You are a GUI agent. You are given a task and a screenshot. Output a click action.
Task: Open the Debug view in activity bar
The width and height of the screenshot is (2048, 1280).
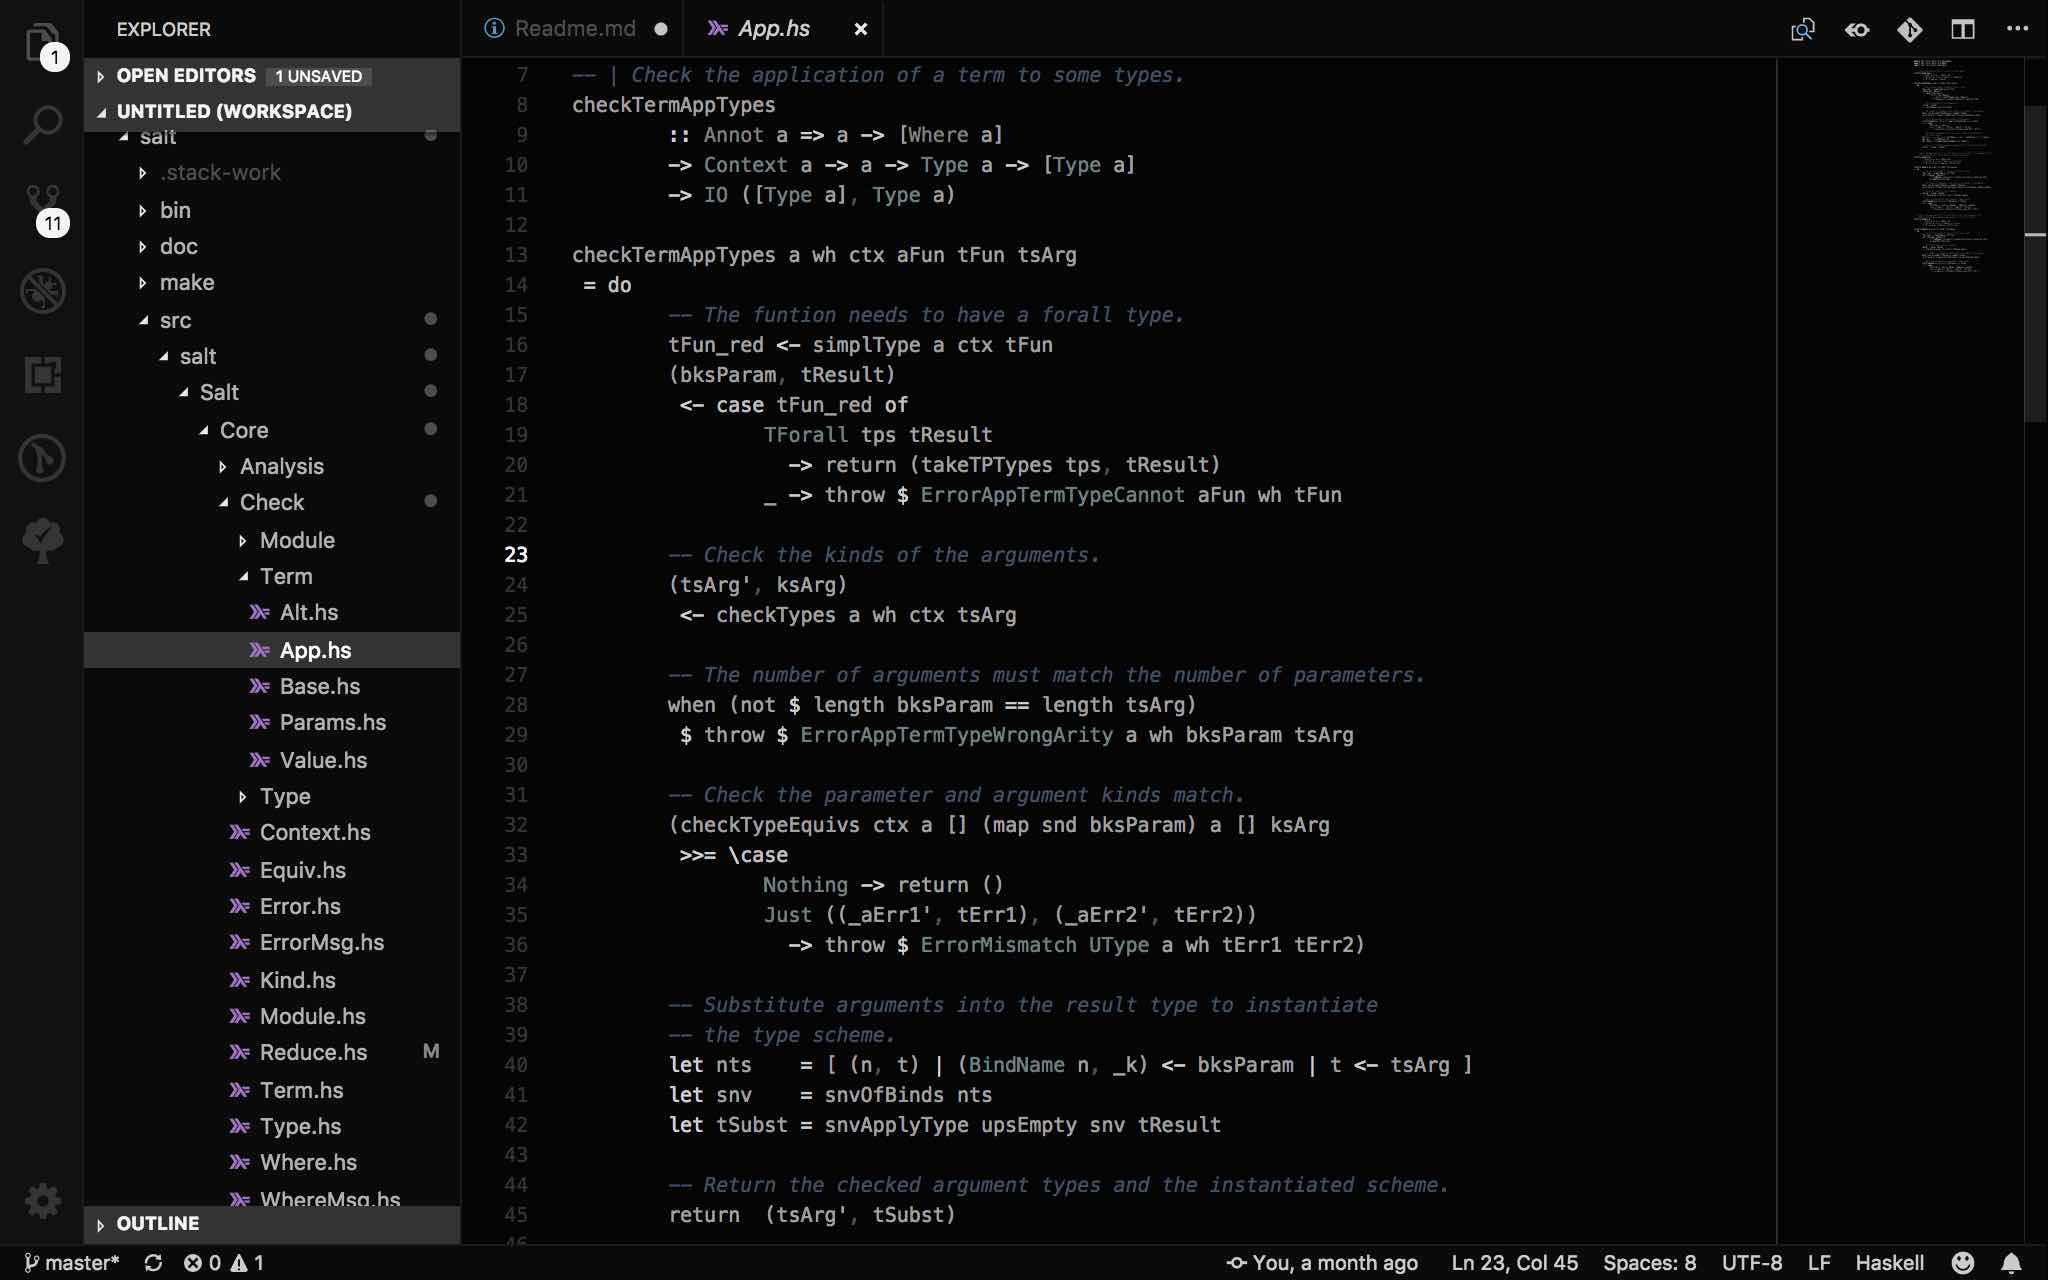pos(42,291)
